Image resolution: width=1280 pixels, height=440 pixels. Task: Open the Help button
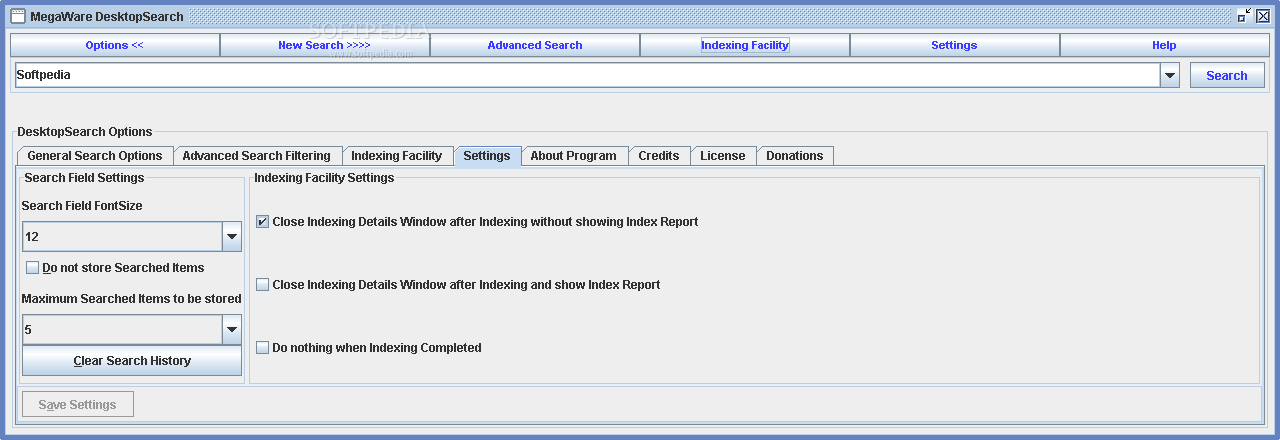click(1164, 45)
